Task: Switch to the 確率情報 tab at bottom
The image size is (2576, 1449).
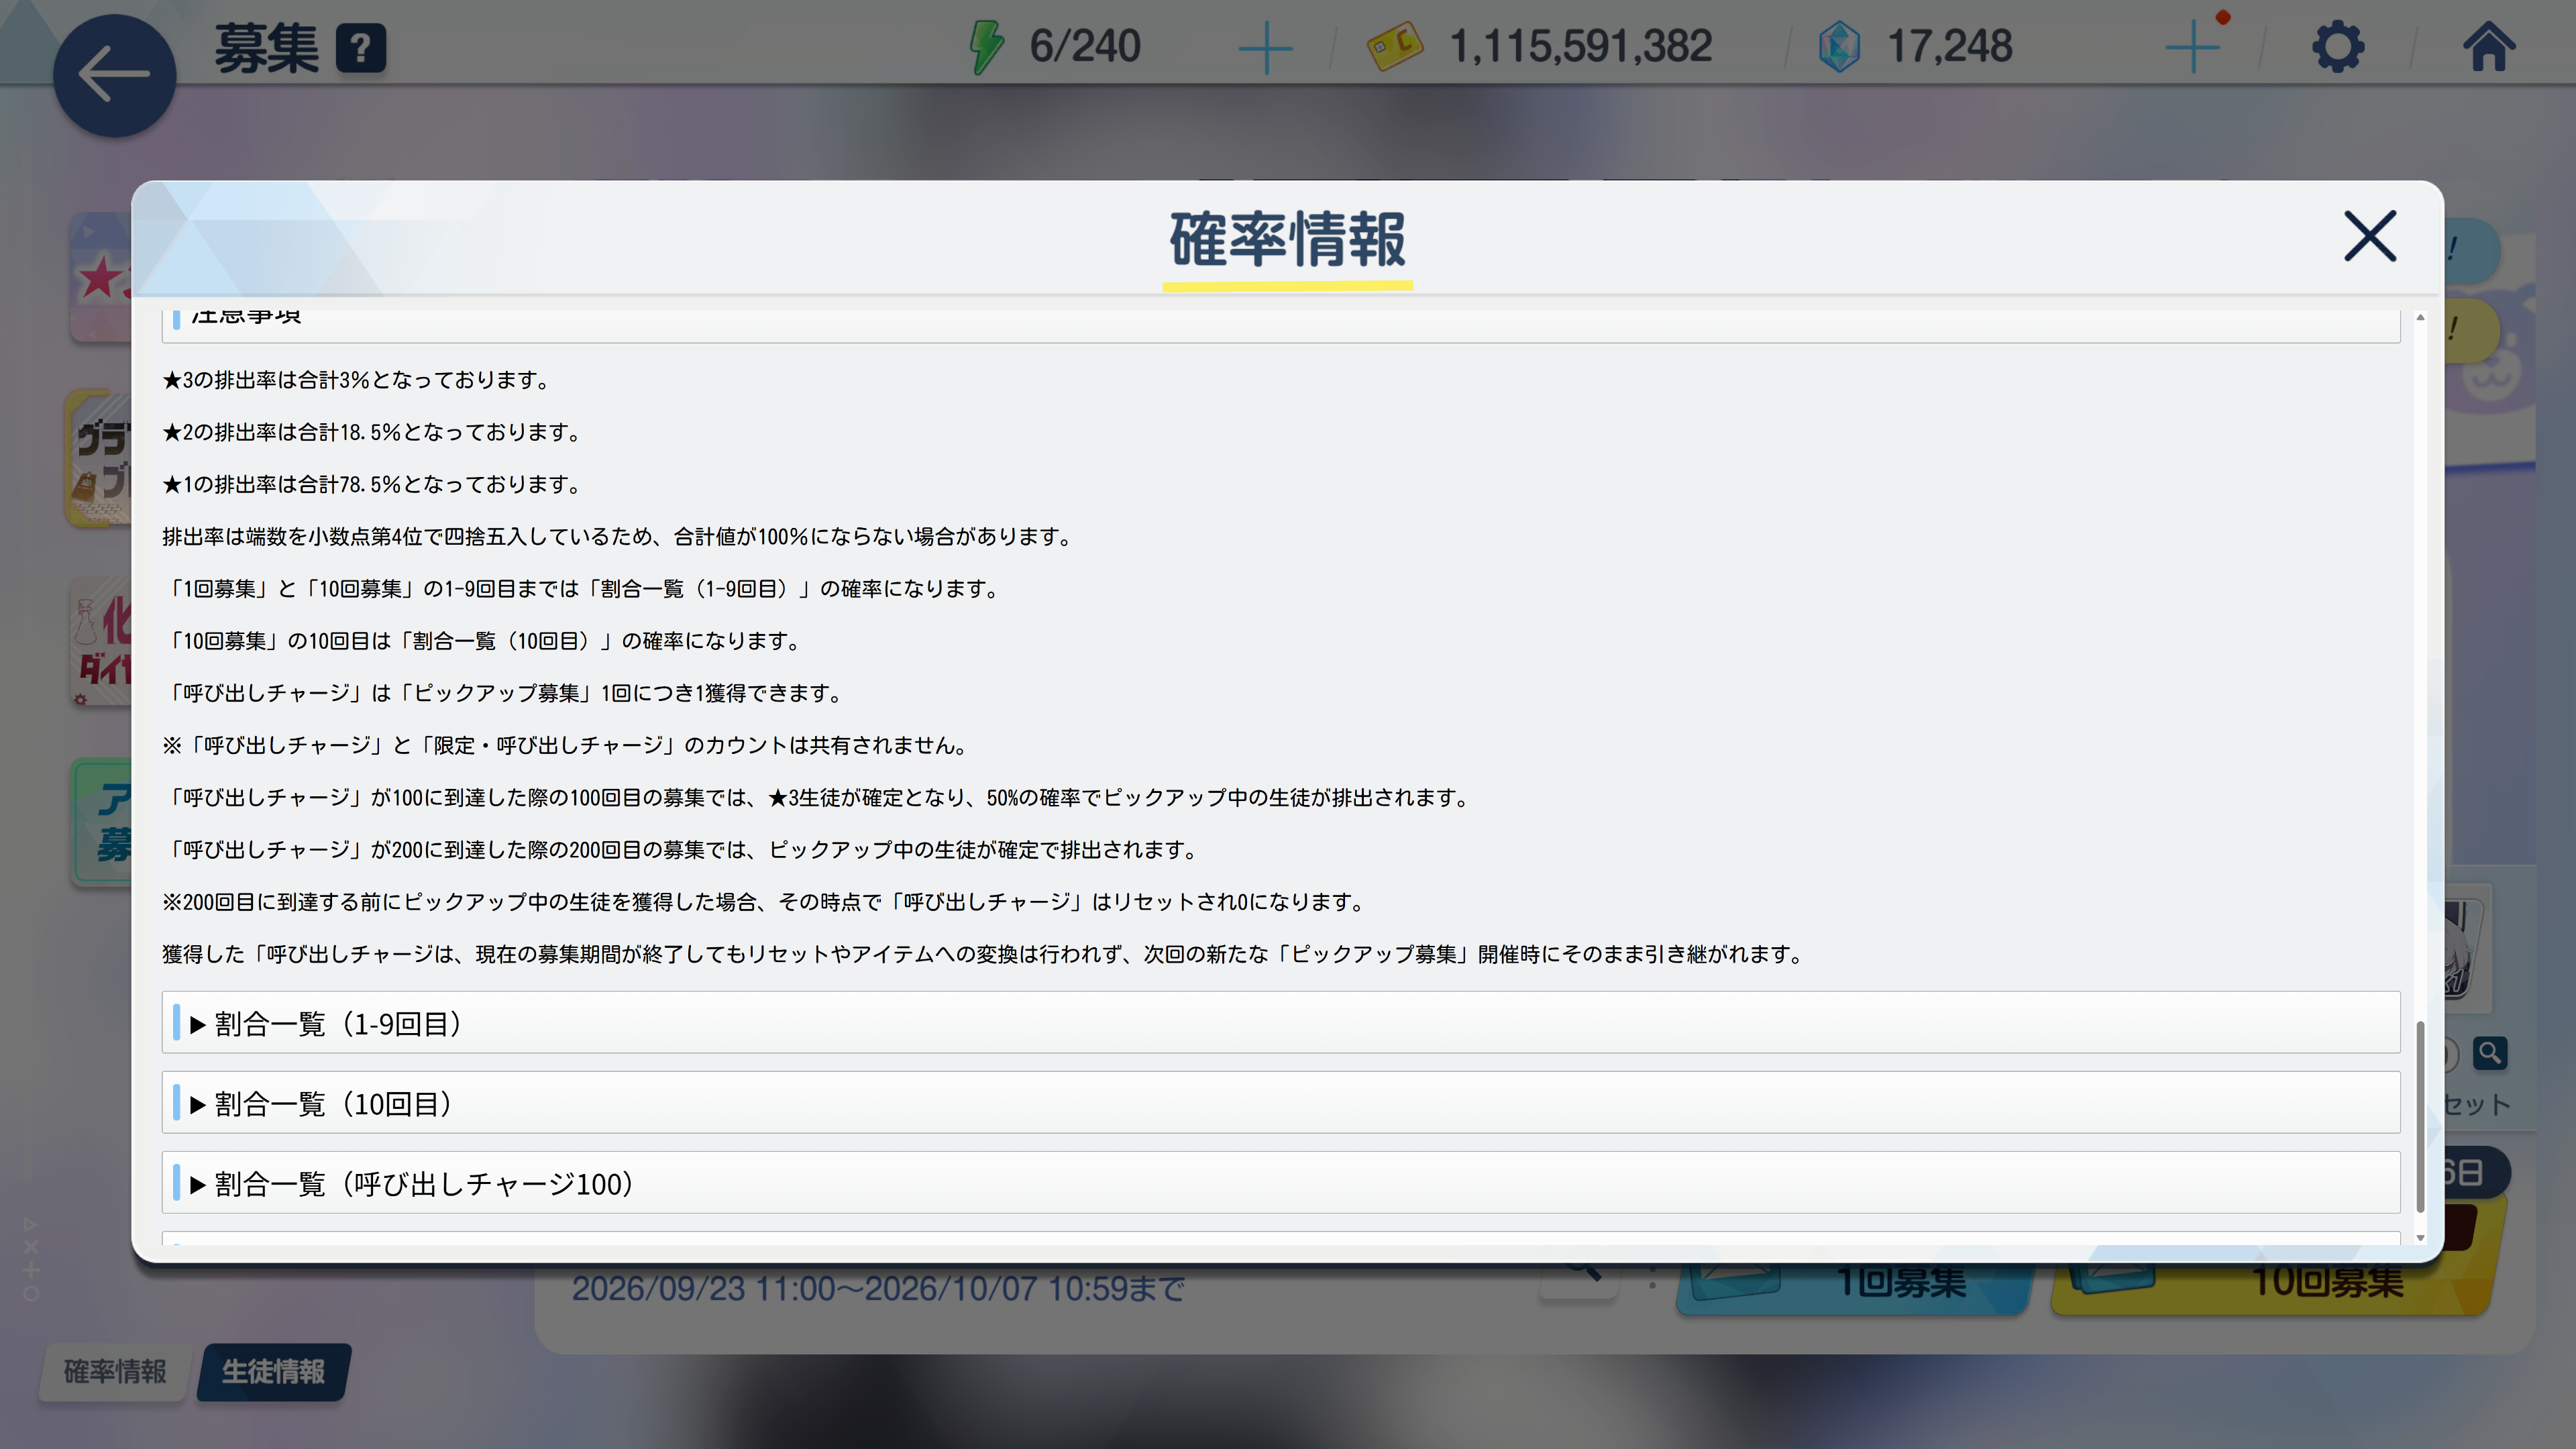Action: tap(115, 1371)
